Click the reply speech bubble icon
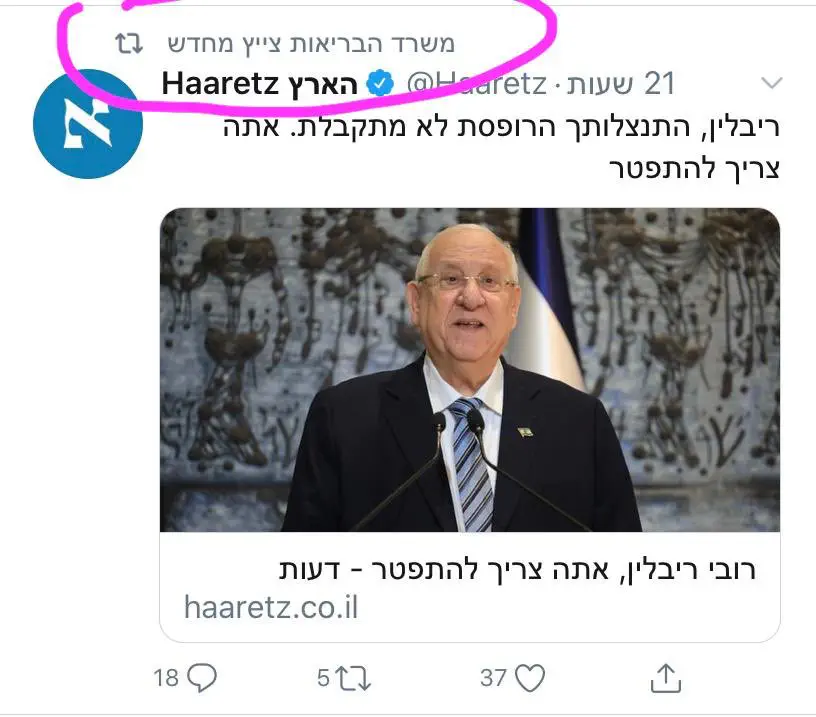 pos(202,677)
